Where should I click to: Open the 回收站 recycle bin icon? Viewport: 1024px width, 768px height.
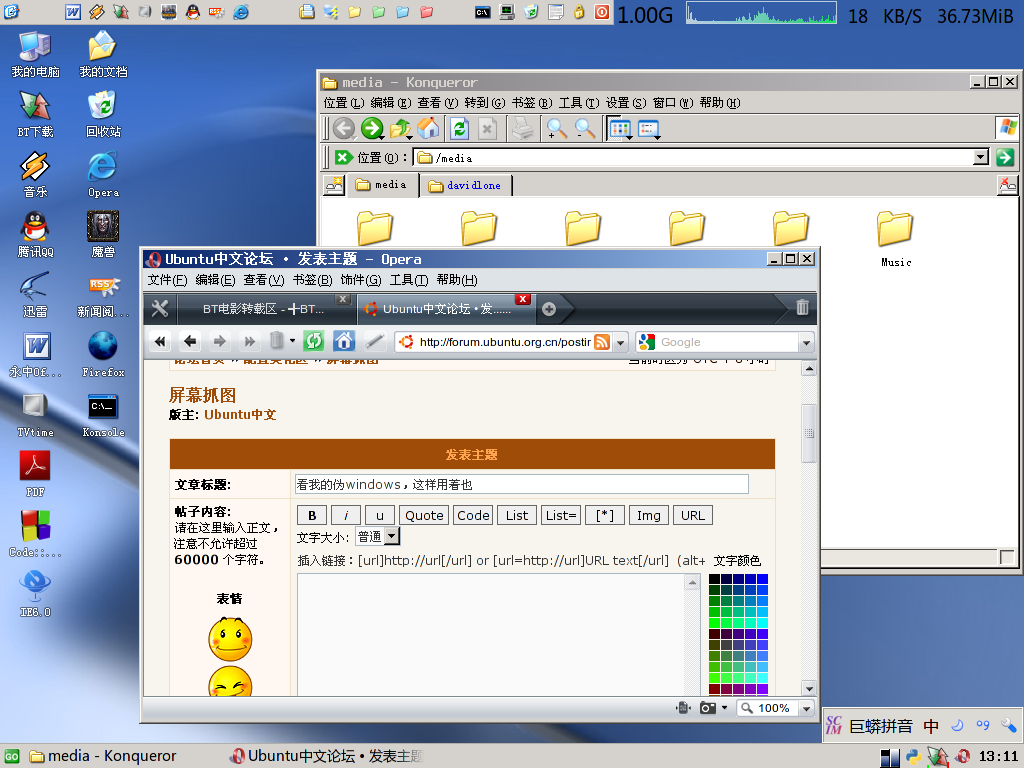click(x=103, y=114)
